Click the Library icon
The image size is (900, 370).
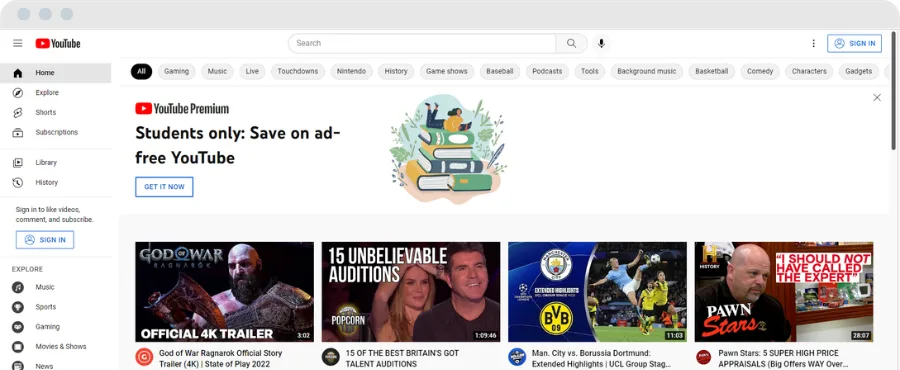click(18, 162)
